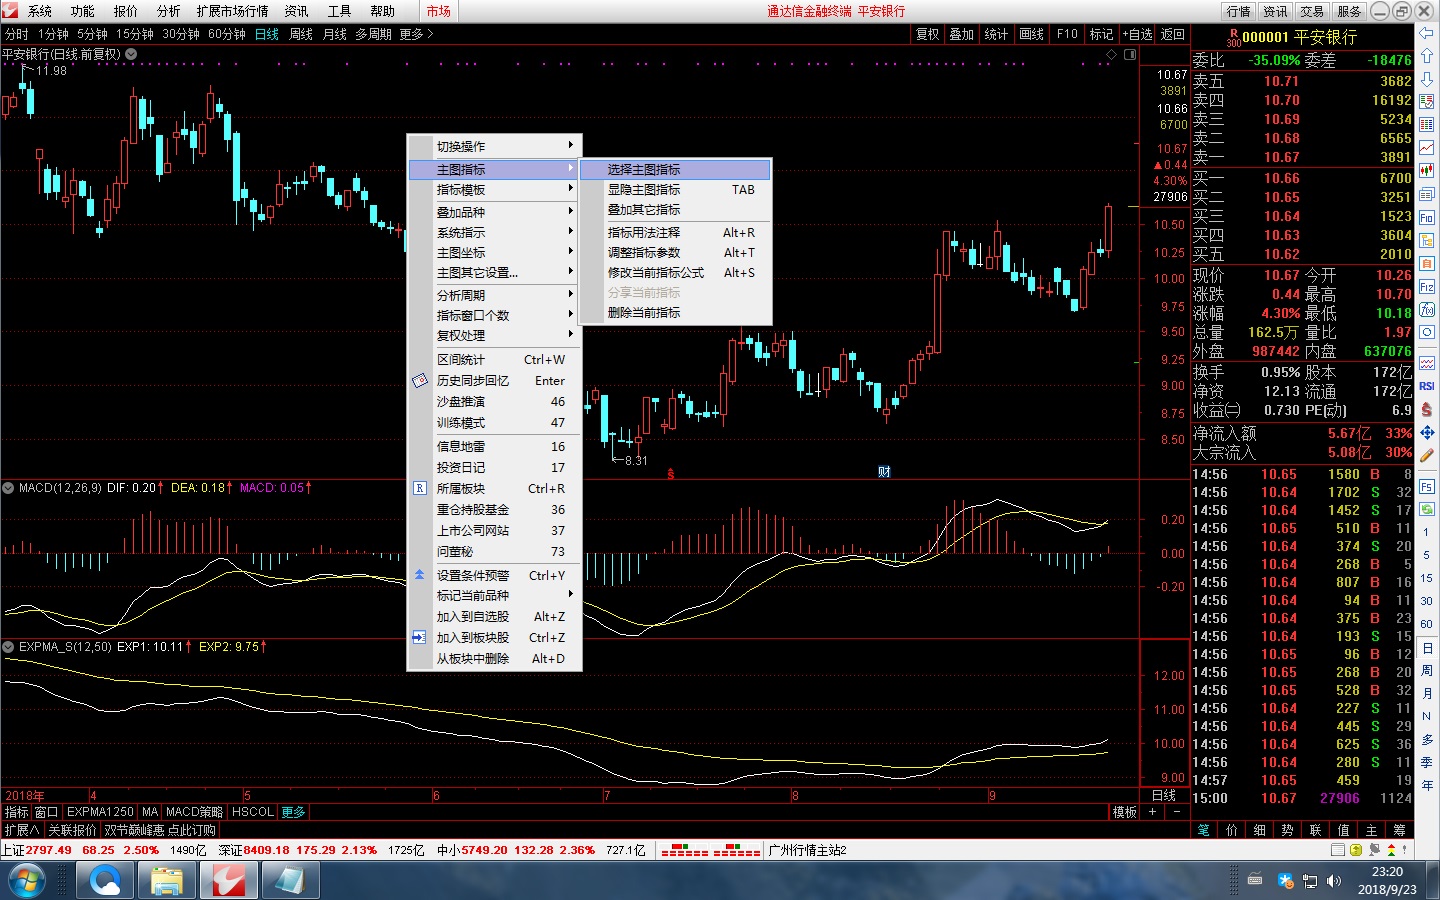Open dropdown arrow next to 平安银行 chart title
This screenshot has width=1440, height=900.
(x=131, y=54)
